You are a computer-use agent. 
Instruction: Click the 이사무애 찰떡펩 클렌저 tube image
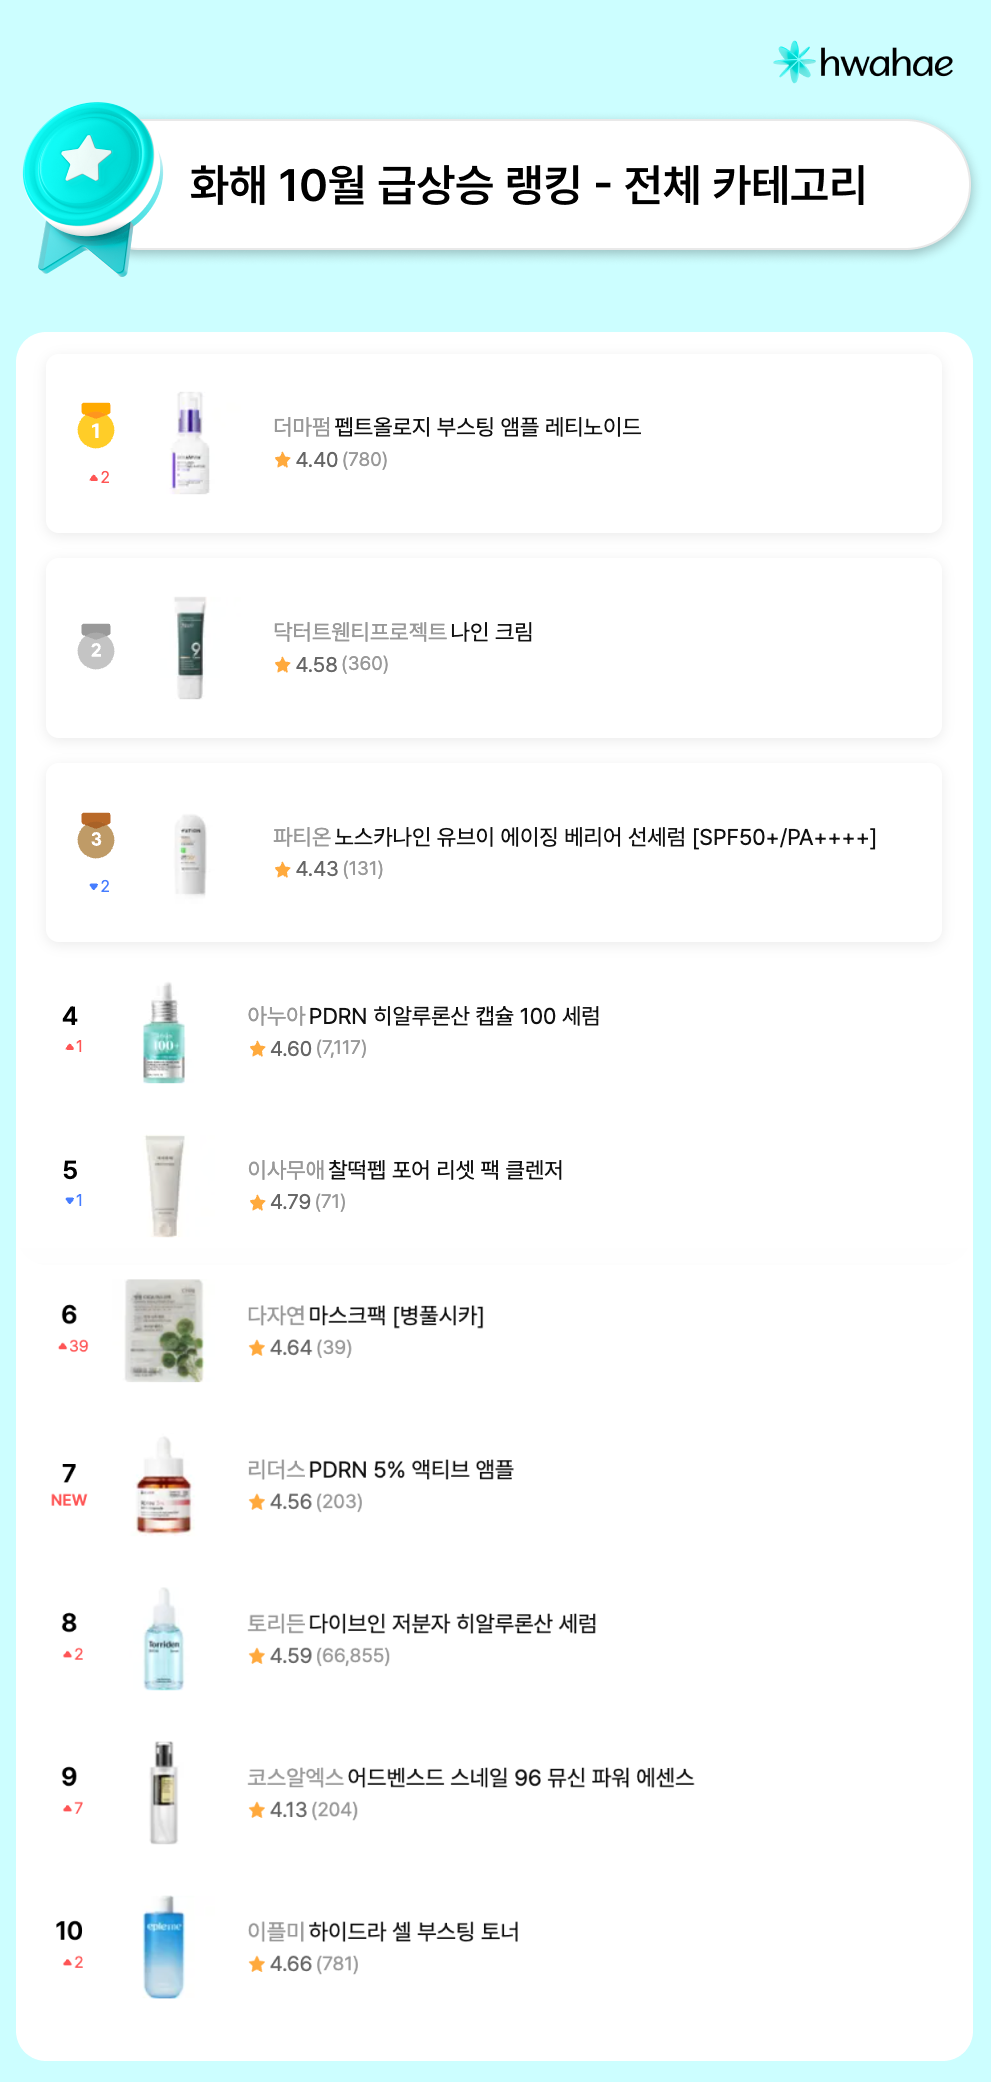click(164, 1186)
